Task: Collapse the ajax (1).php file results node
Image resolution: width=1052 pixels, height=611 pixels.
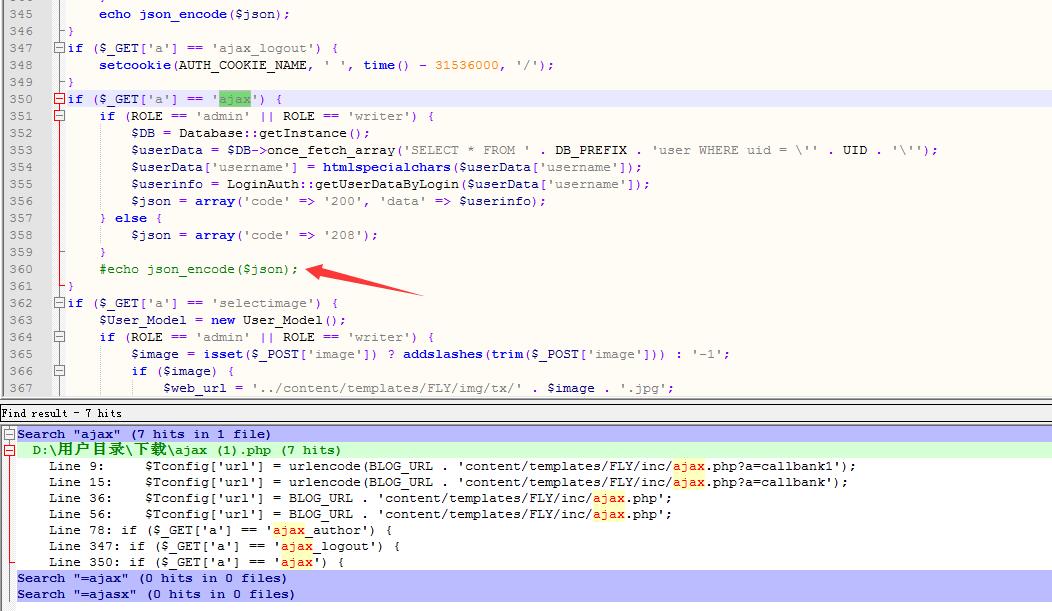Action: click(9, 450)
